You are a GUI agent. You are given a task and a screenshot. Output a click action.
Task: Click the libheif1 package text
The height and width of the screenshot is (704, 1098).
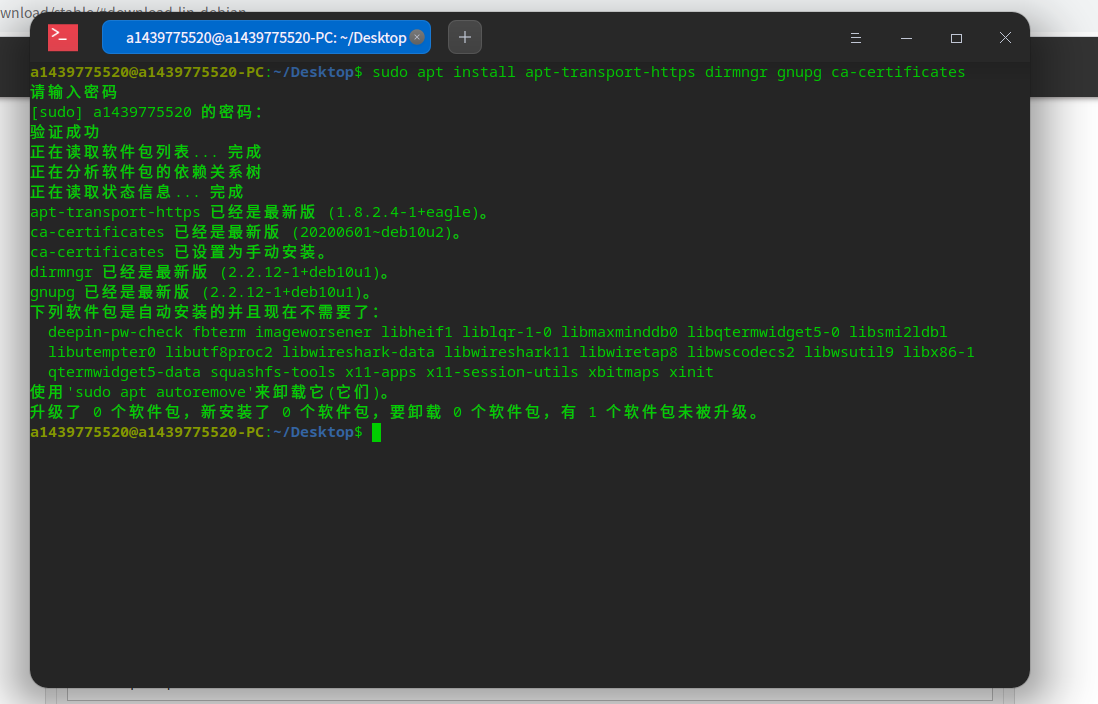click(417, 332)
